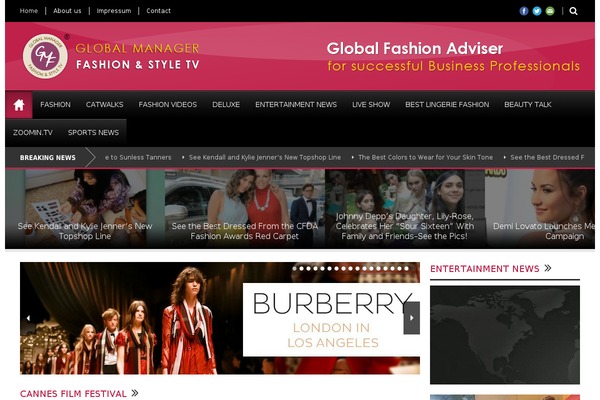Screen dimensions: 600x400
Task: Click the home icon in navigation bar
Action: [x=19, y=104]
